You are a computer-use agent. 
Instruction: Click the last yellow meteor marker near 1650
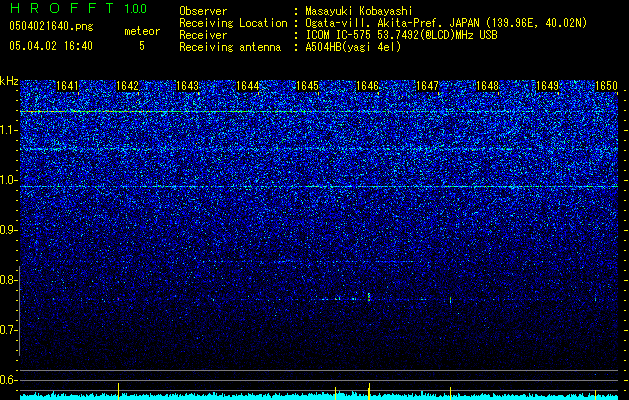click(595, 395)
